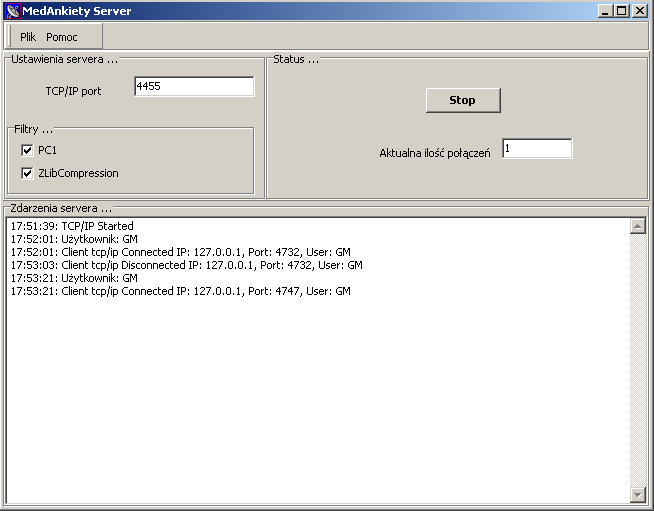654x511 pixels.
Task: Open the Pomoc menu
Action: pos(61,37)
